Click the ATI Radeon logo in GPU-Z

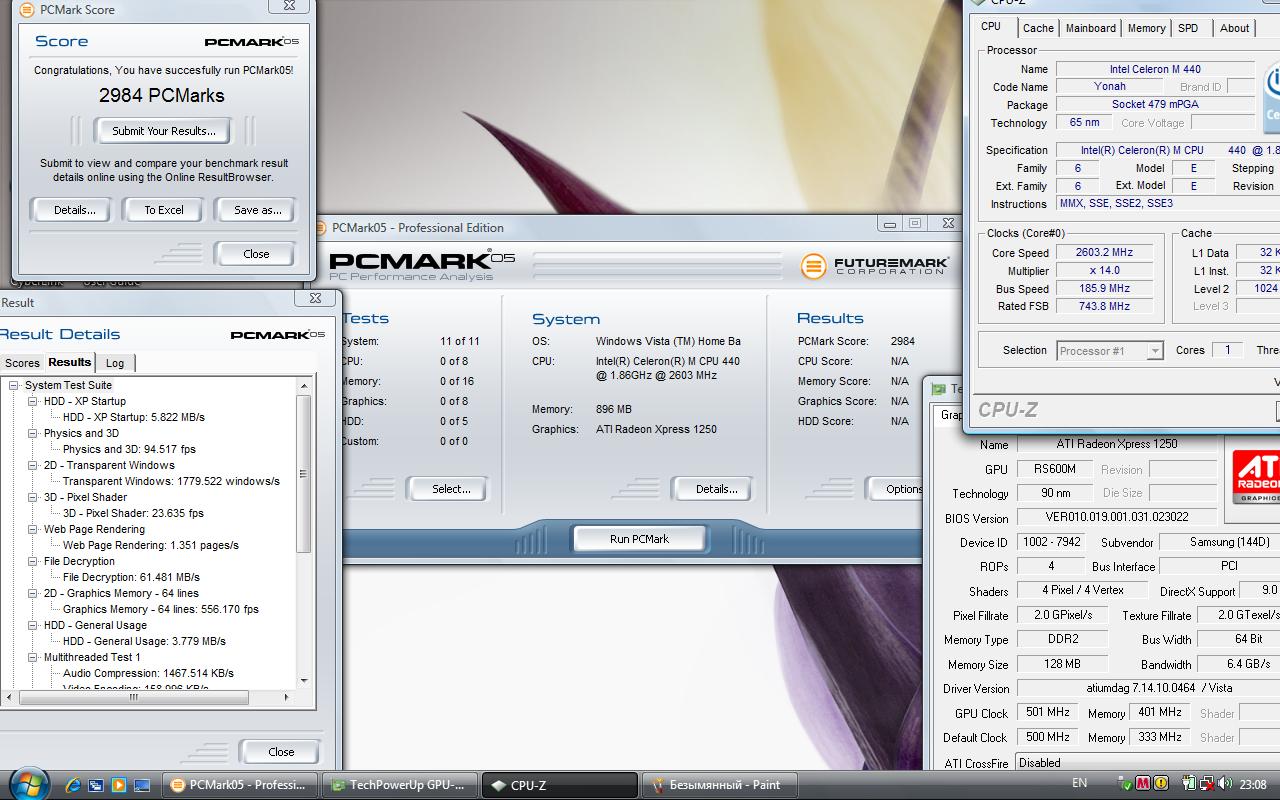click(1256, 477)
